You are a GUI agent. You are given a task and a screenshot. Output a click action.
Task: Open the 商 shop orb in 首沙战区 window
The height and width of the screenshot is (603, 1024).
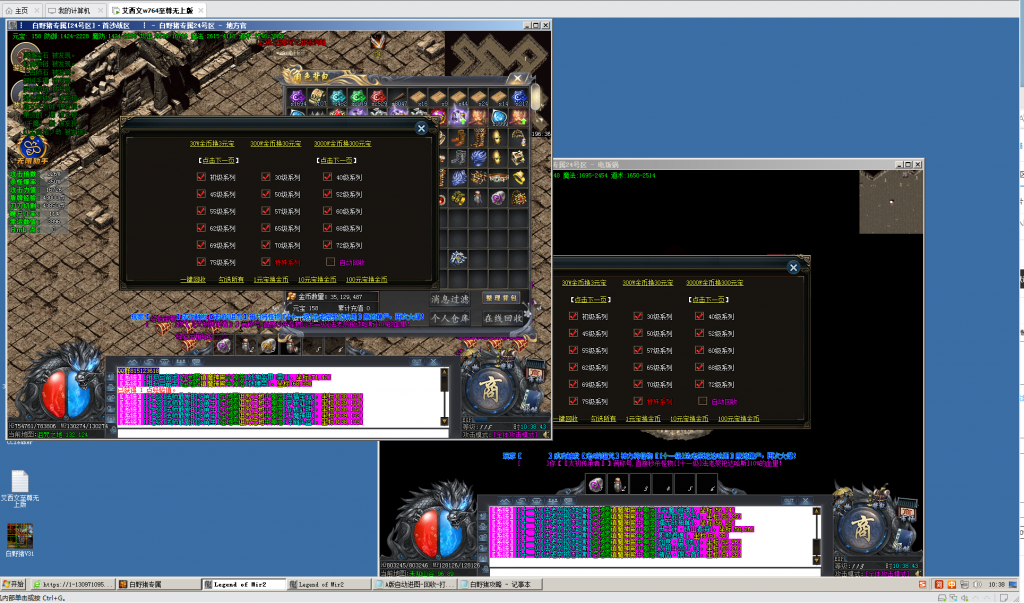(x=490, y=389)
